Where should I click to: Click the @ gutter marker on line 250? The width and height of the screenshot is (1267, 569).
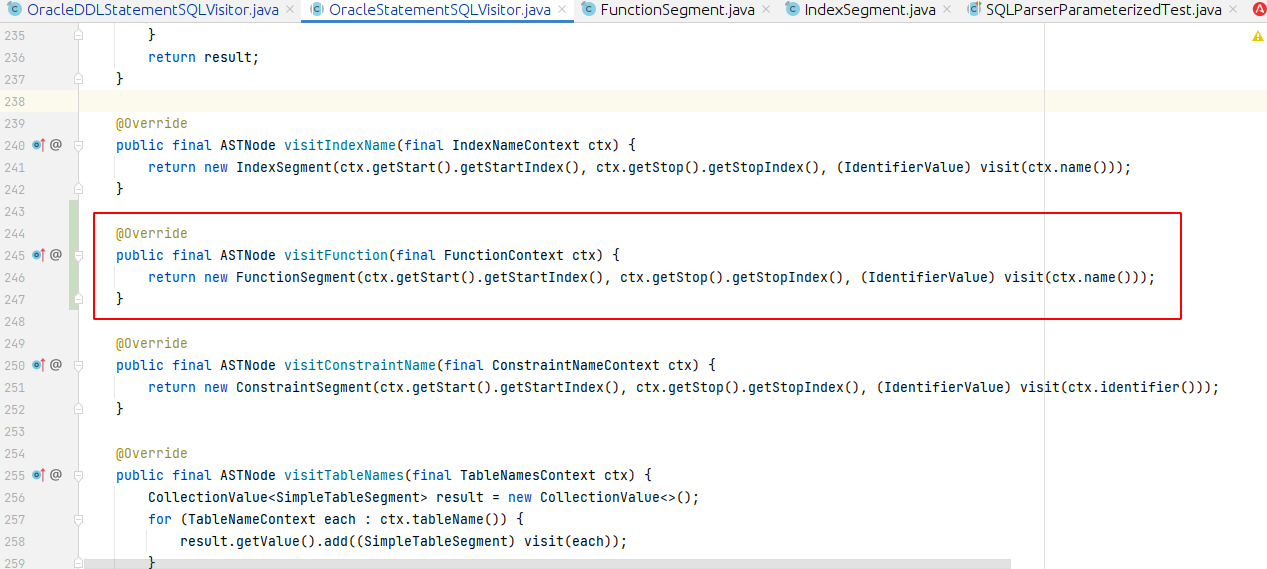point(56,365)
